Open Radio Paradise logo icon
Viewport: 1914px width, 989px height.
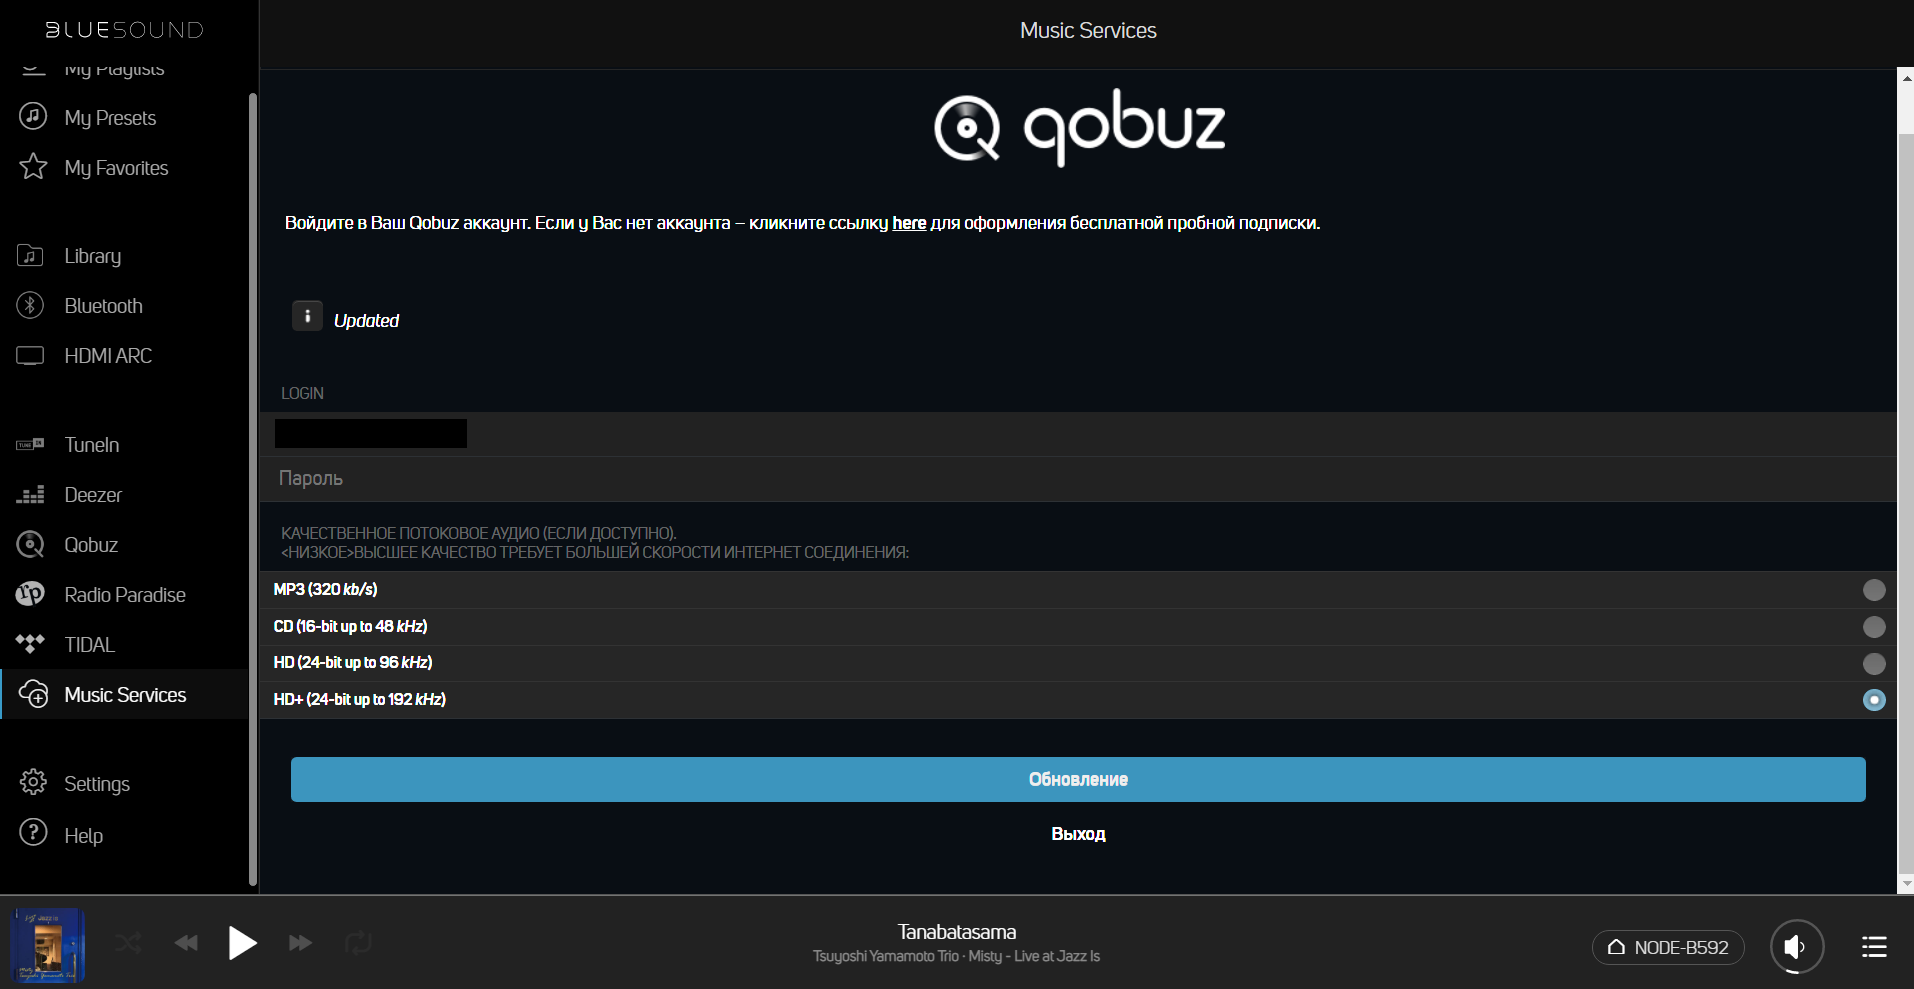click(x=31, y=594)
